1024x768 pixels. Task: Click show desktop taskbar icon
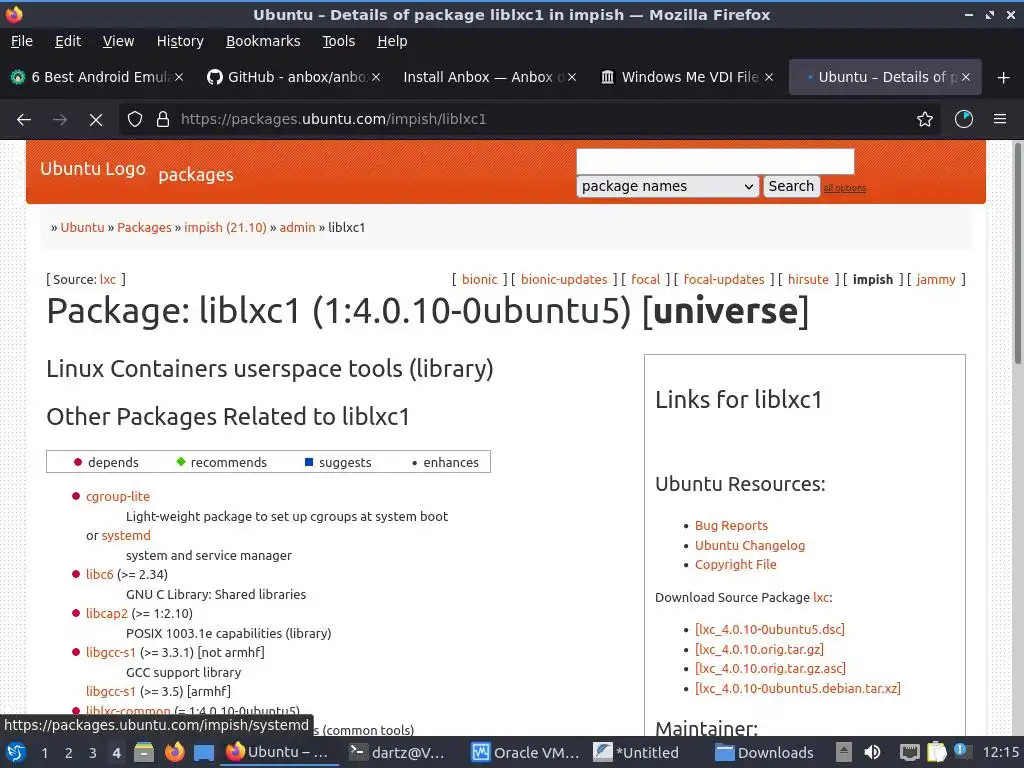pyautogui.click(x=204, y=753)
